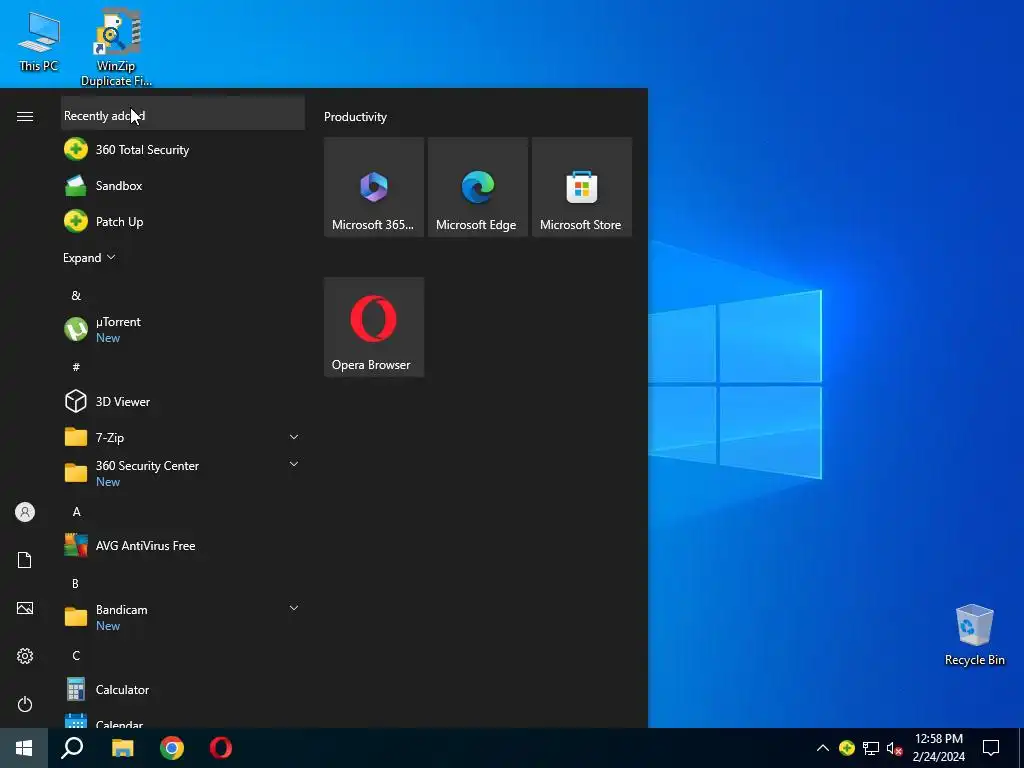This screenshot has height=768, width=1024.
Task: Open the Microsoft Store tile
Action: (582, 187)
